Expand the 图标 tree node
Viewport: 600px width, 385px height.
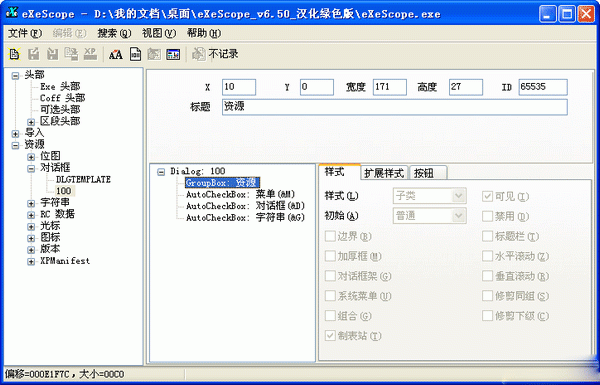click(x=31, y=238)
